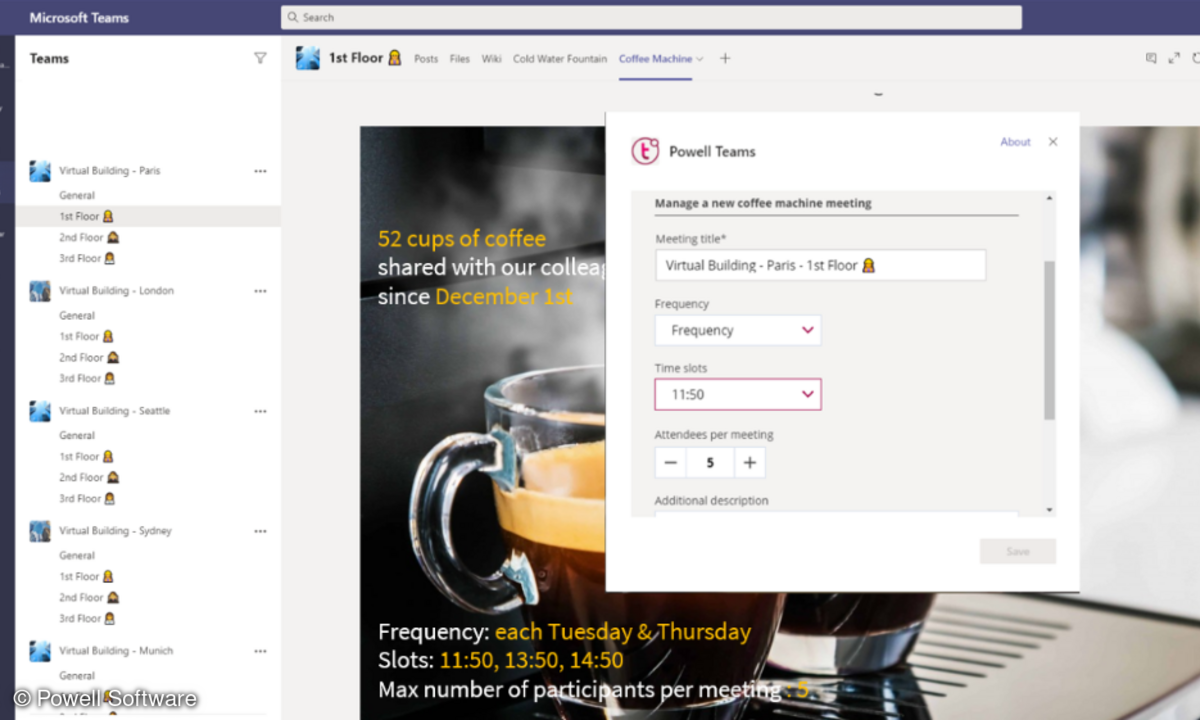
Task: Open more options for Virtual Building - London
Action: click(261, 291)
